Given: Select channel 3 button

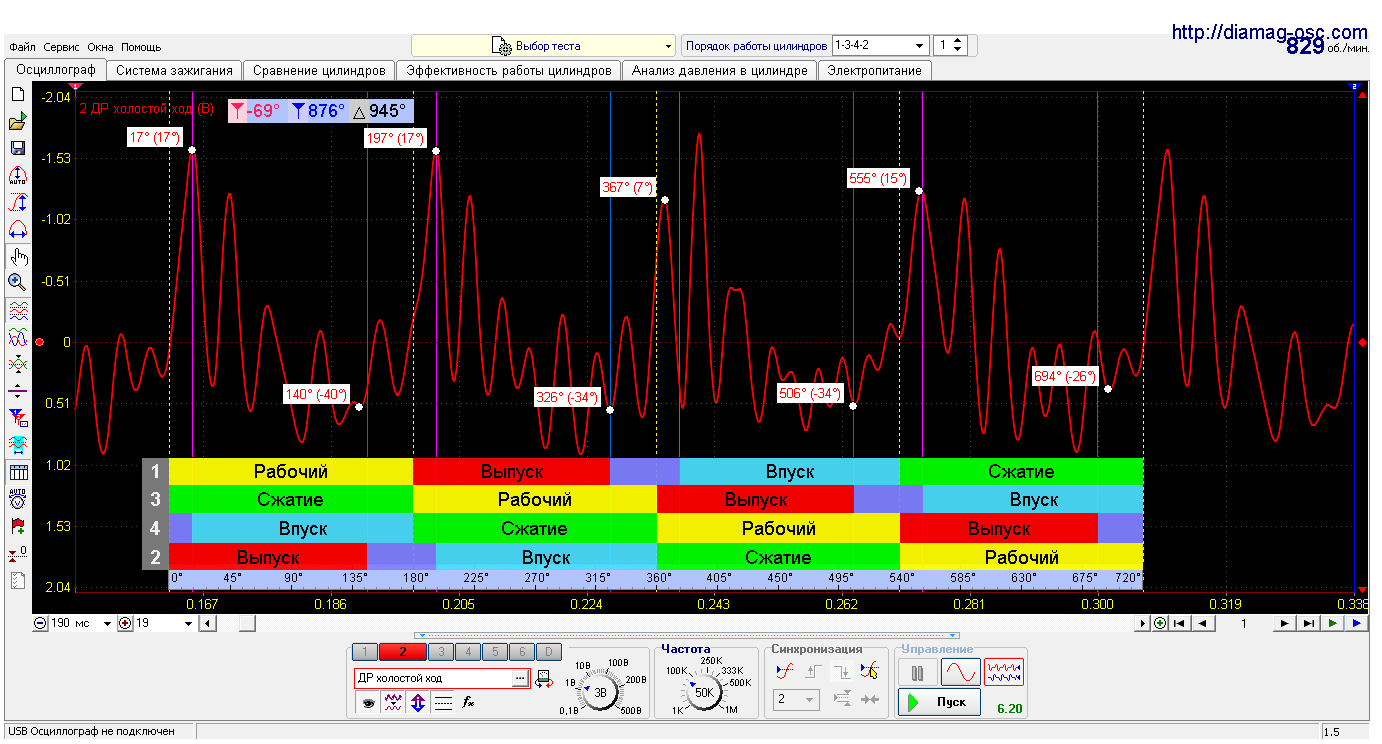Looking at the screenshot, I should (x=440, y=652).
